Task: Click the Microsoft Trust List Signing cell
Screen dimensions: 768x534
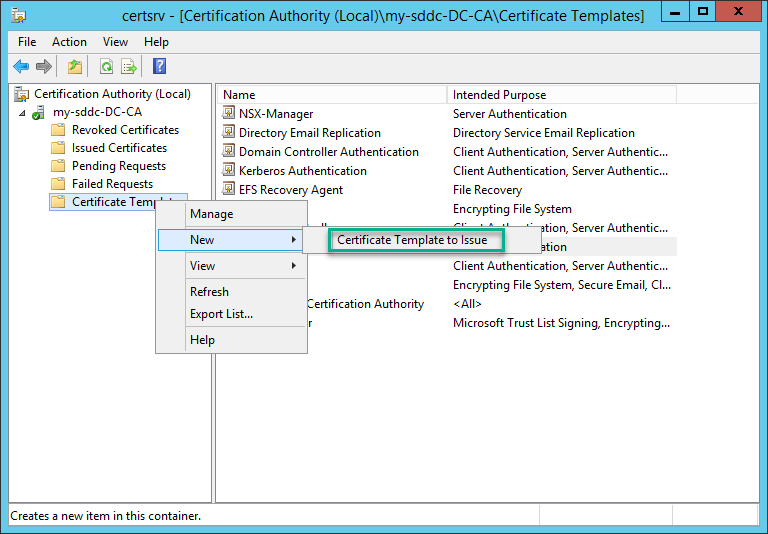Action: (x=561, y=323)
